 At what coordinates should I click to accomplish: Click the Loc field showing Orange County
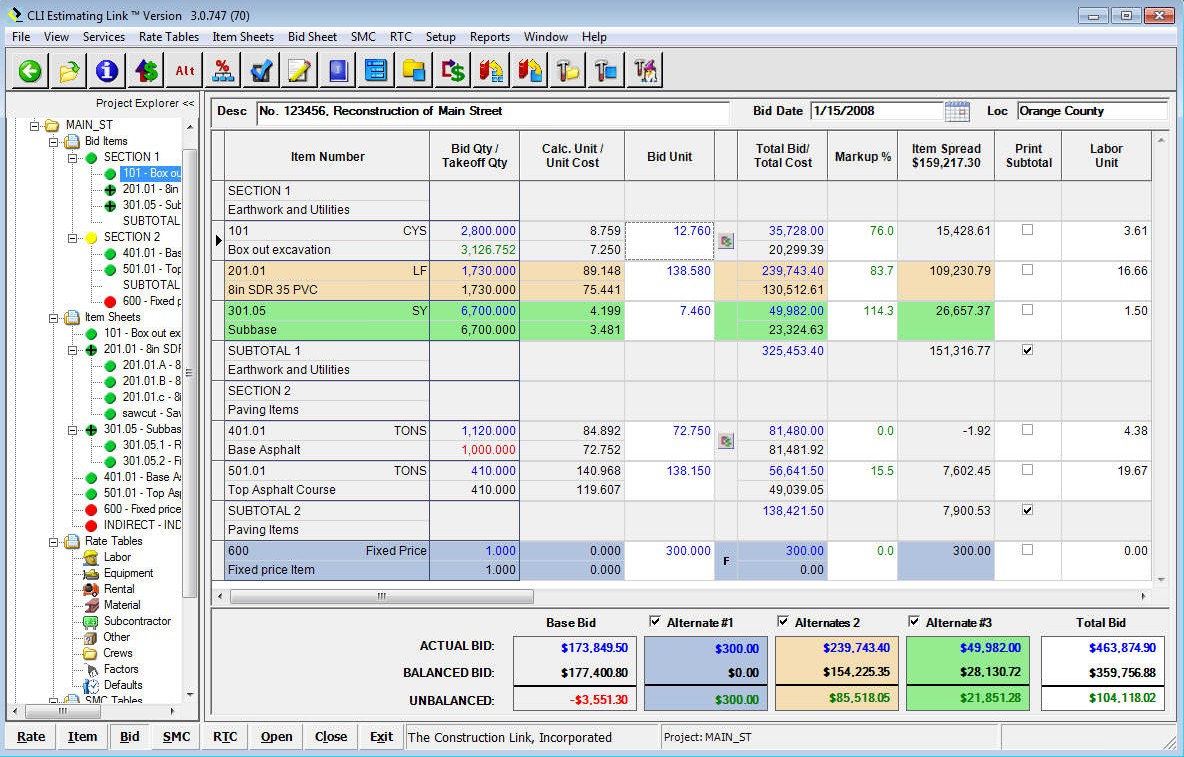[1092, 111]
